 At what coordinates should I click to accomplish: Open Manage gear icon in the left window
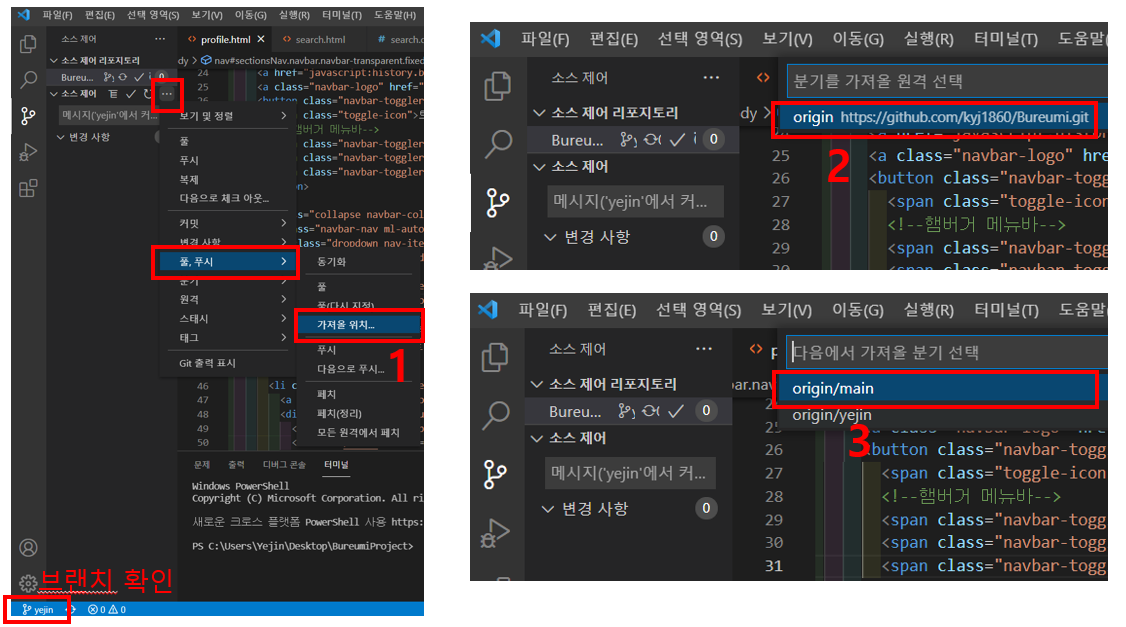tap(27, 582)
